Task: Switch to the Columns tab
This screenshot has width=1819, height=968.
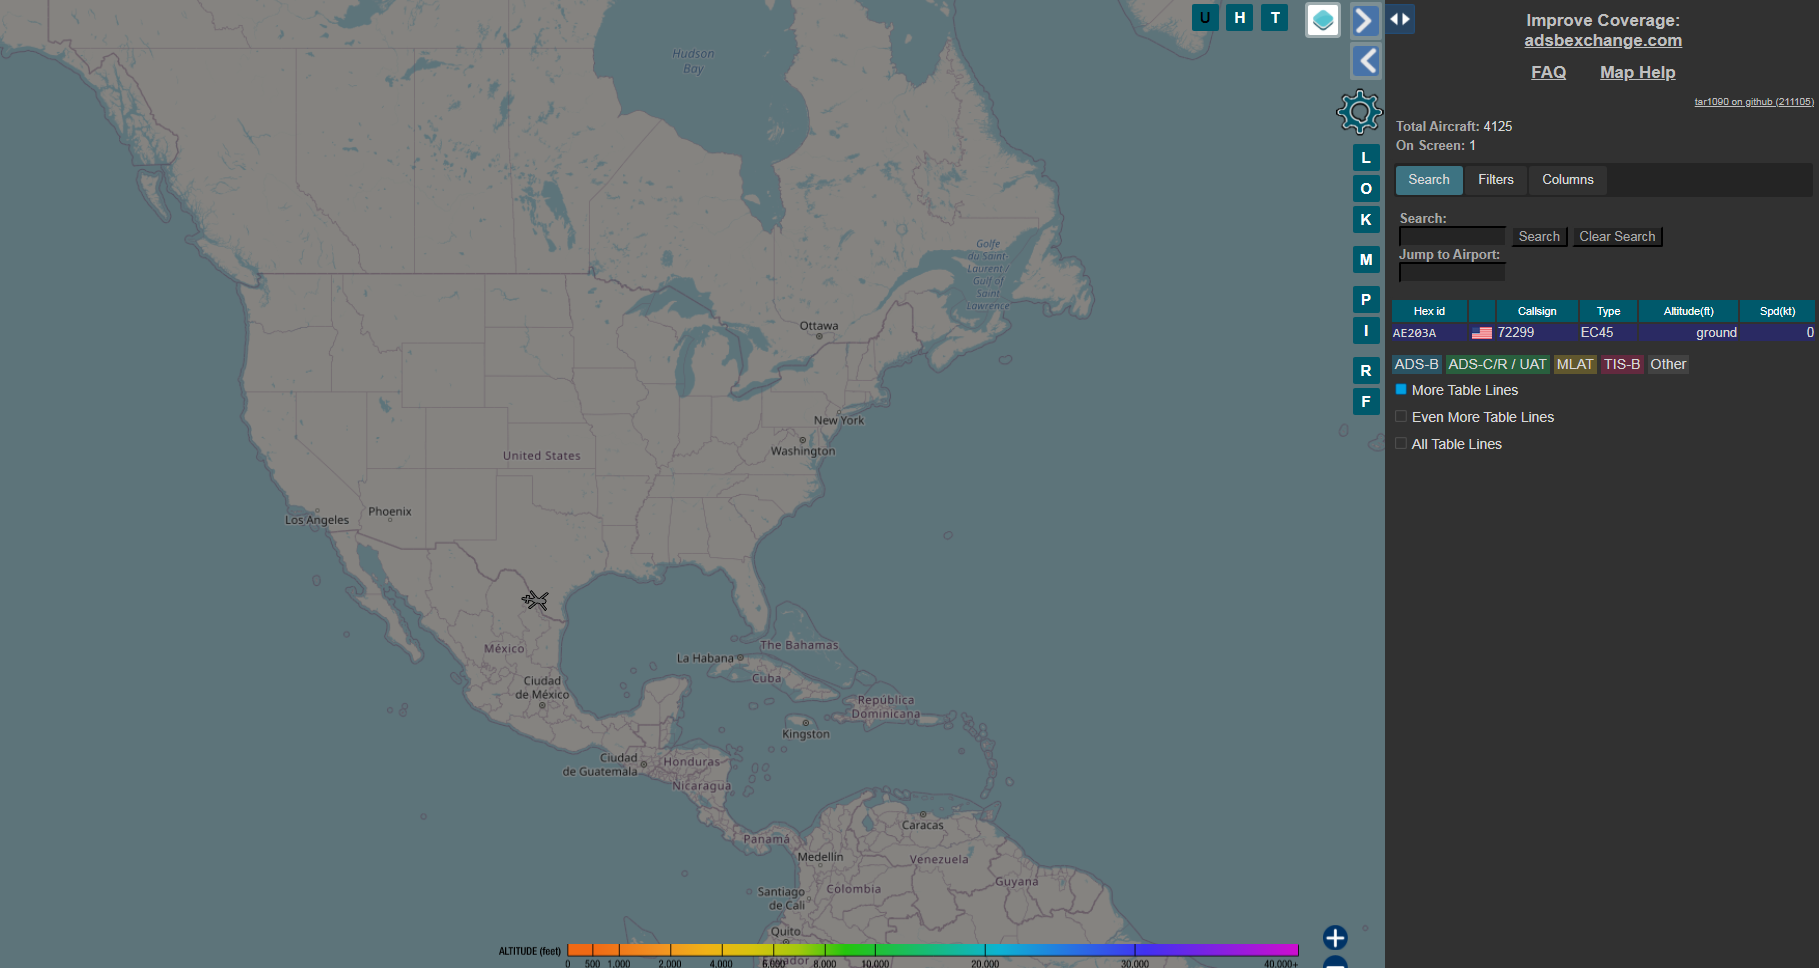Action: [x=1568, y=180]
